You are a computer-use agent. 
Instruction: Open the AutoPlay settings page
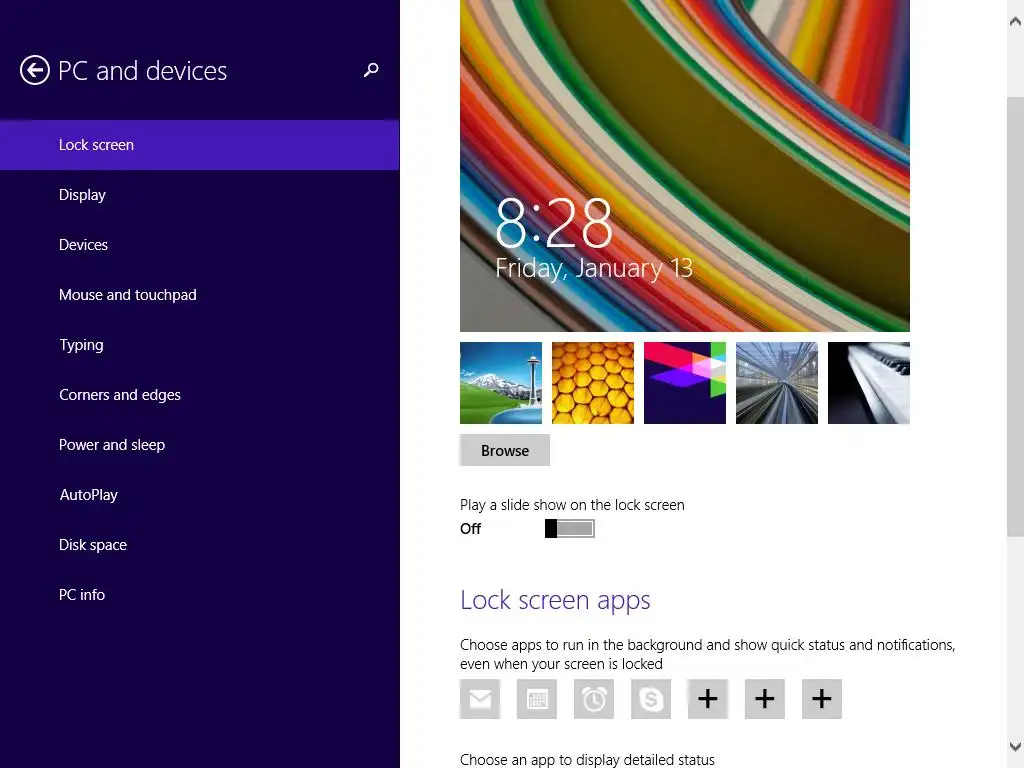point(200,495)
